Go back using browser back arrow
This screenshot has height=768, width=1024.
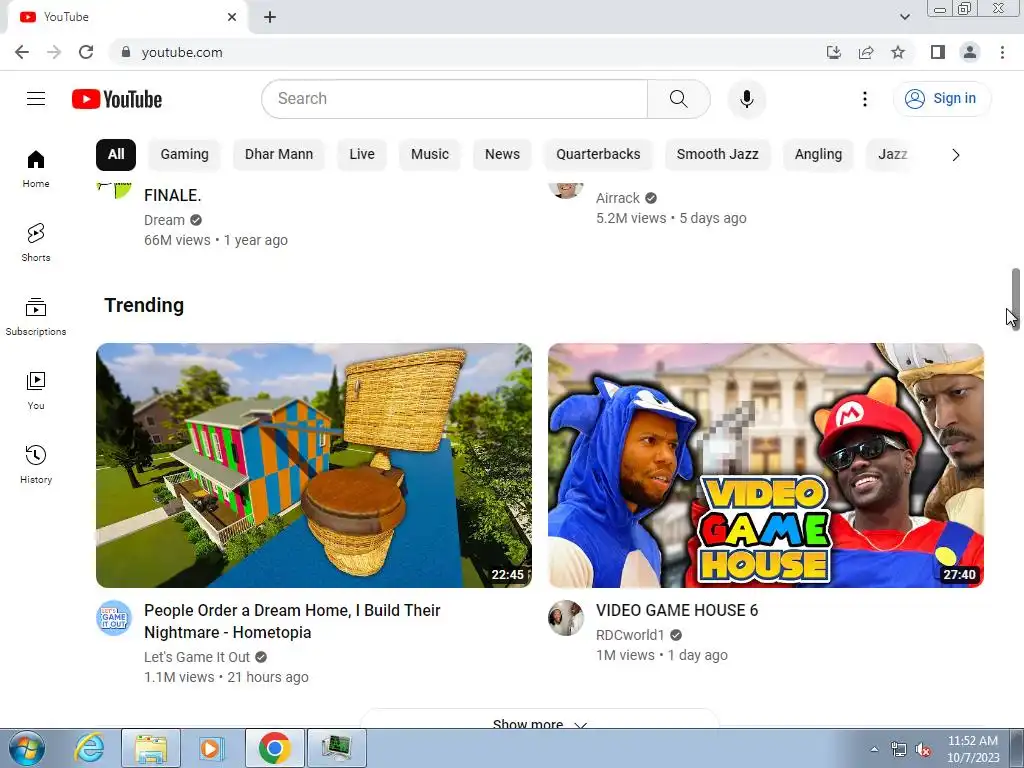(22, 52)
